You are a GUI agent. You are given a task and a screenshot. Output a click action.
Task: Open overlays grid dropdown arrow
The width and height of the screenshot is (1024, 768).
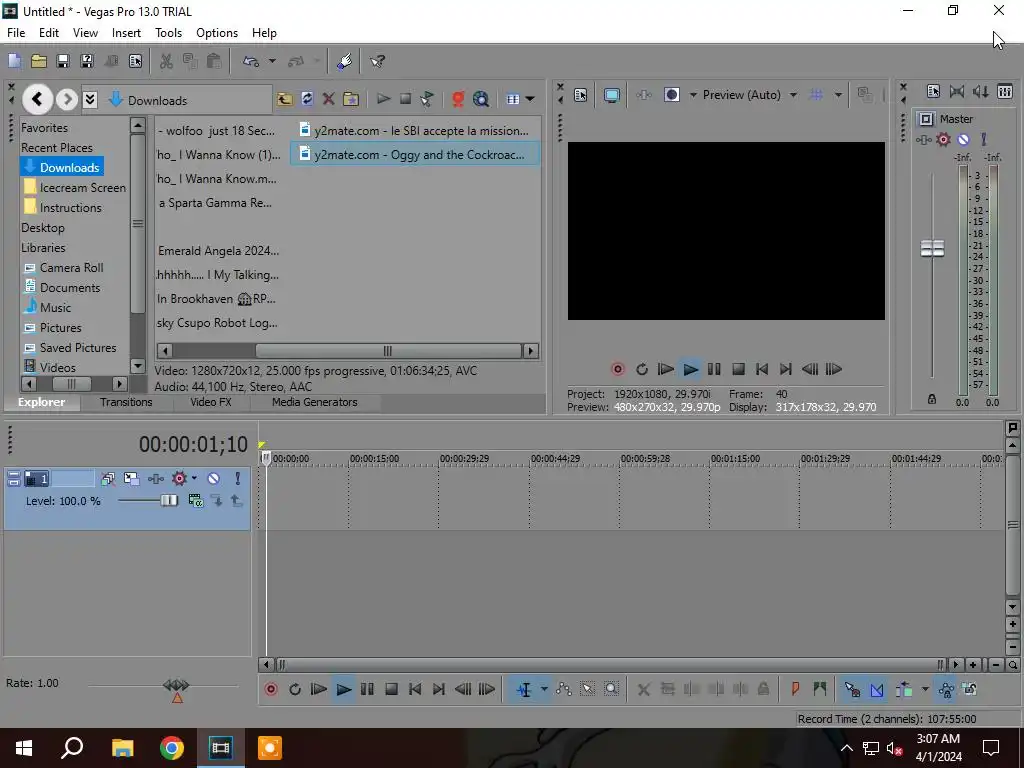coord(839,95)
